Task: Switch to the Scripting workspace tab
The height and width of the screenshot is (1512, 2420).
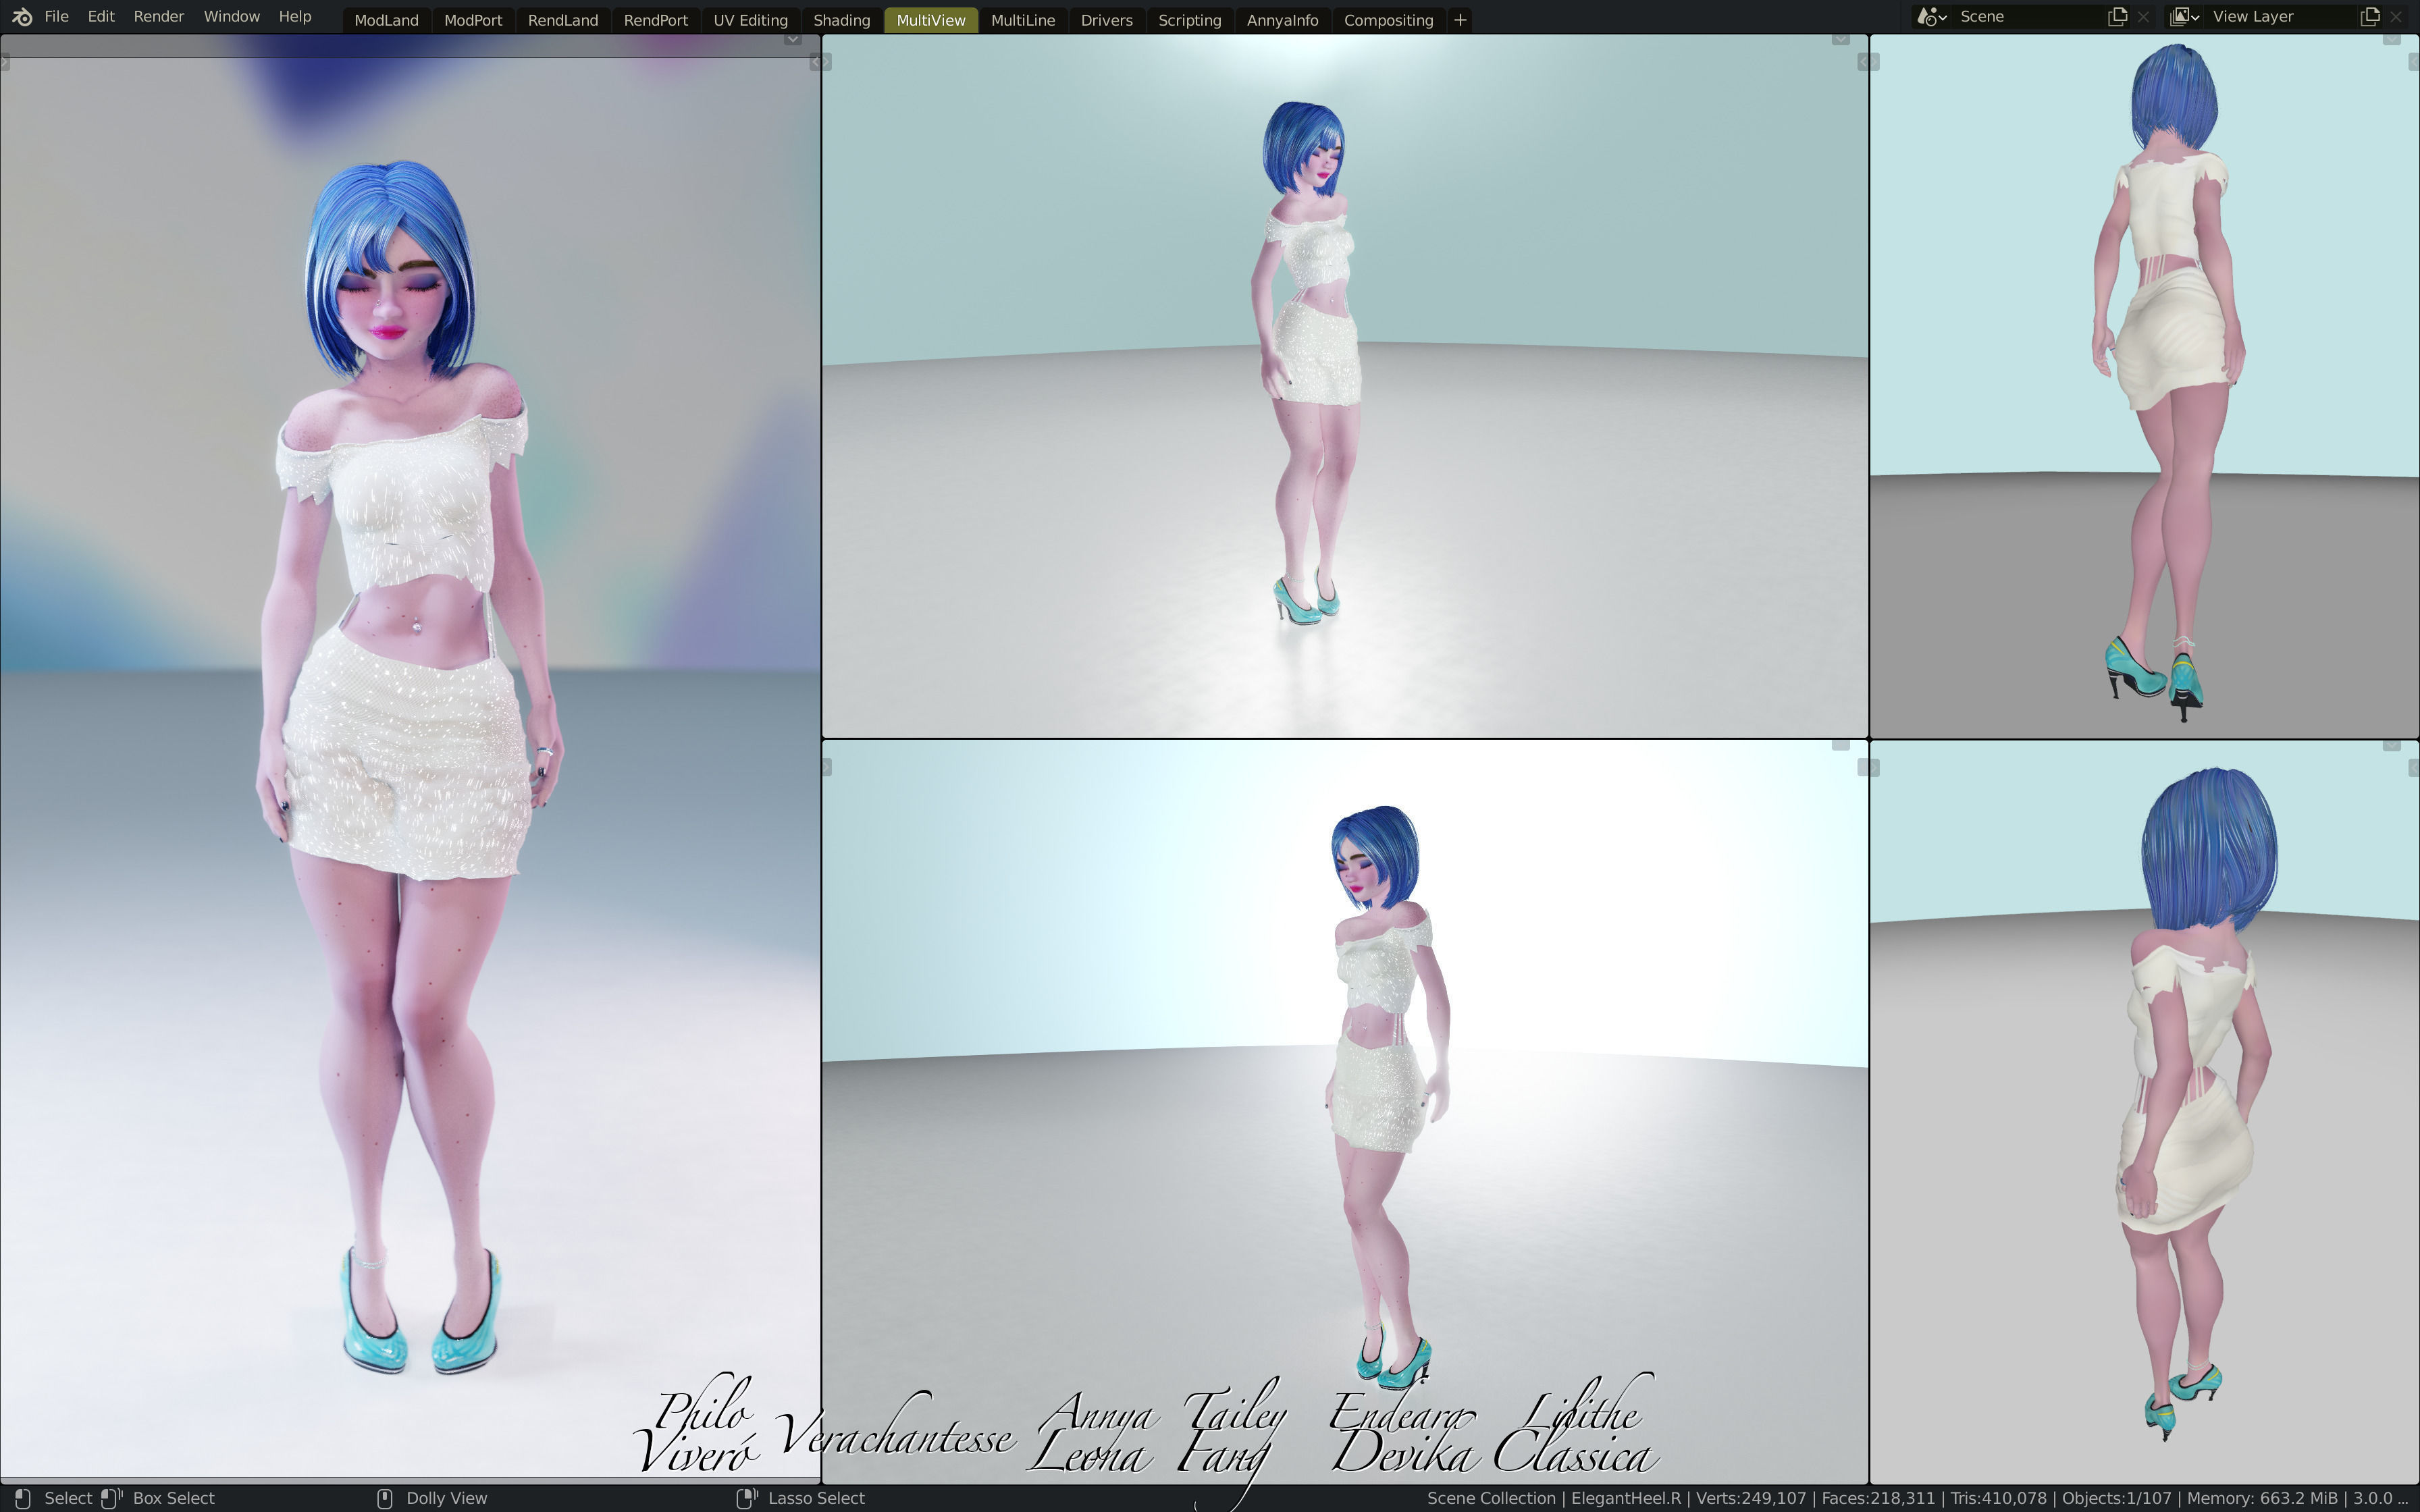Action: tap(1189, 20)
